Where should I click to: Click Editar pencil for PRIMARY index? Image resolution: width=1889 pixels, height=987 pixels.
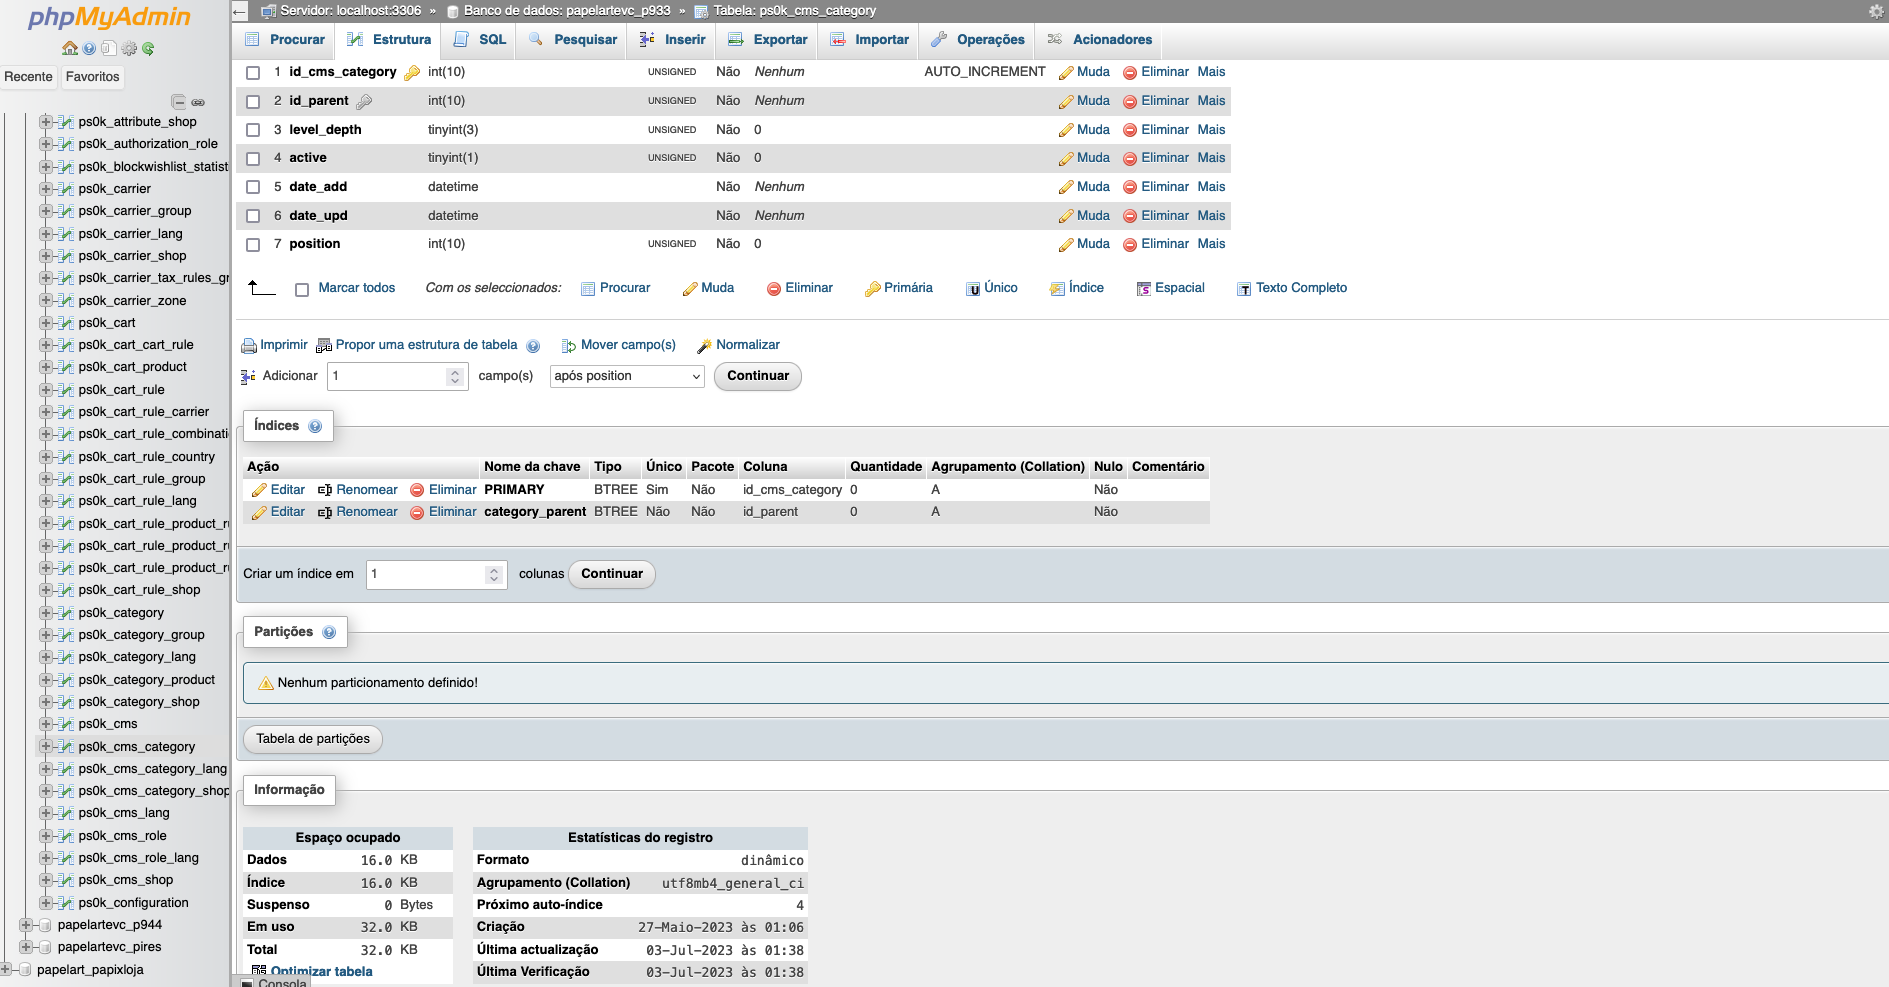click(x=259, y=490)
